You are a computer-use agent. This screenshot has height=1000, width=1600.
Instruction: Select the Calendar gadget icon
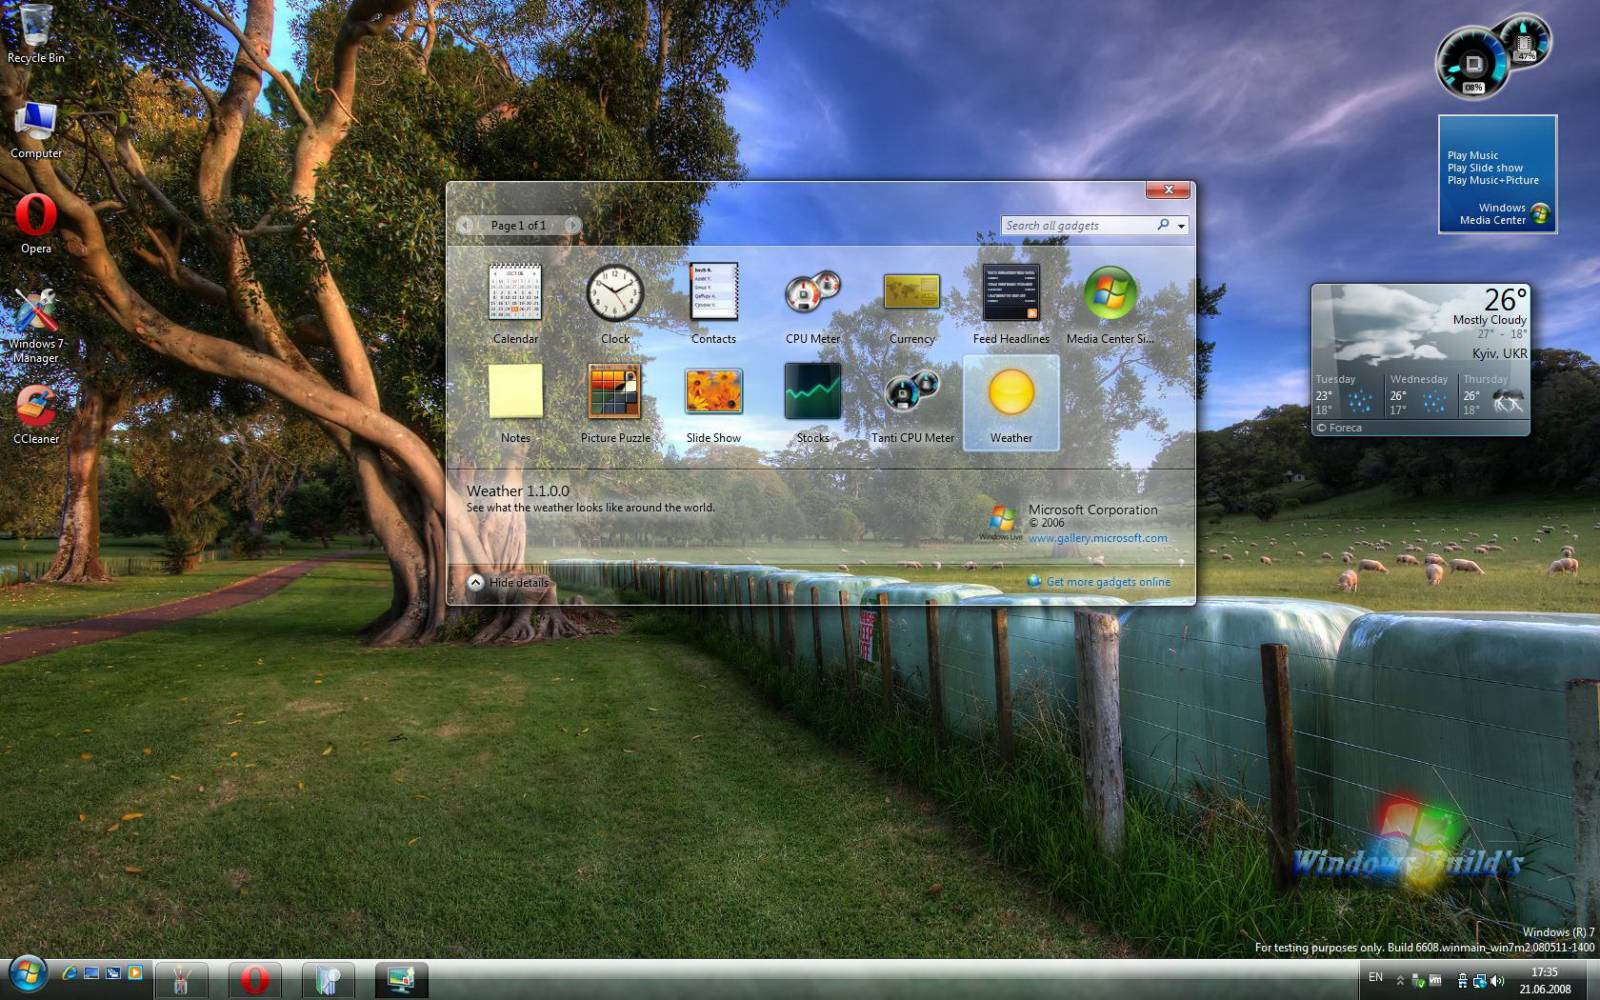(515, 292)
